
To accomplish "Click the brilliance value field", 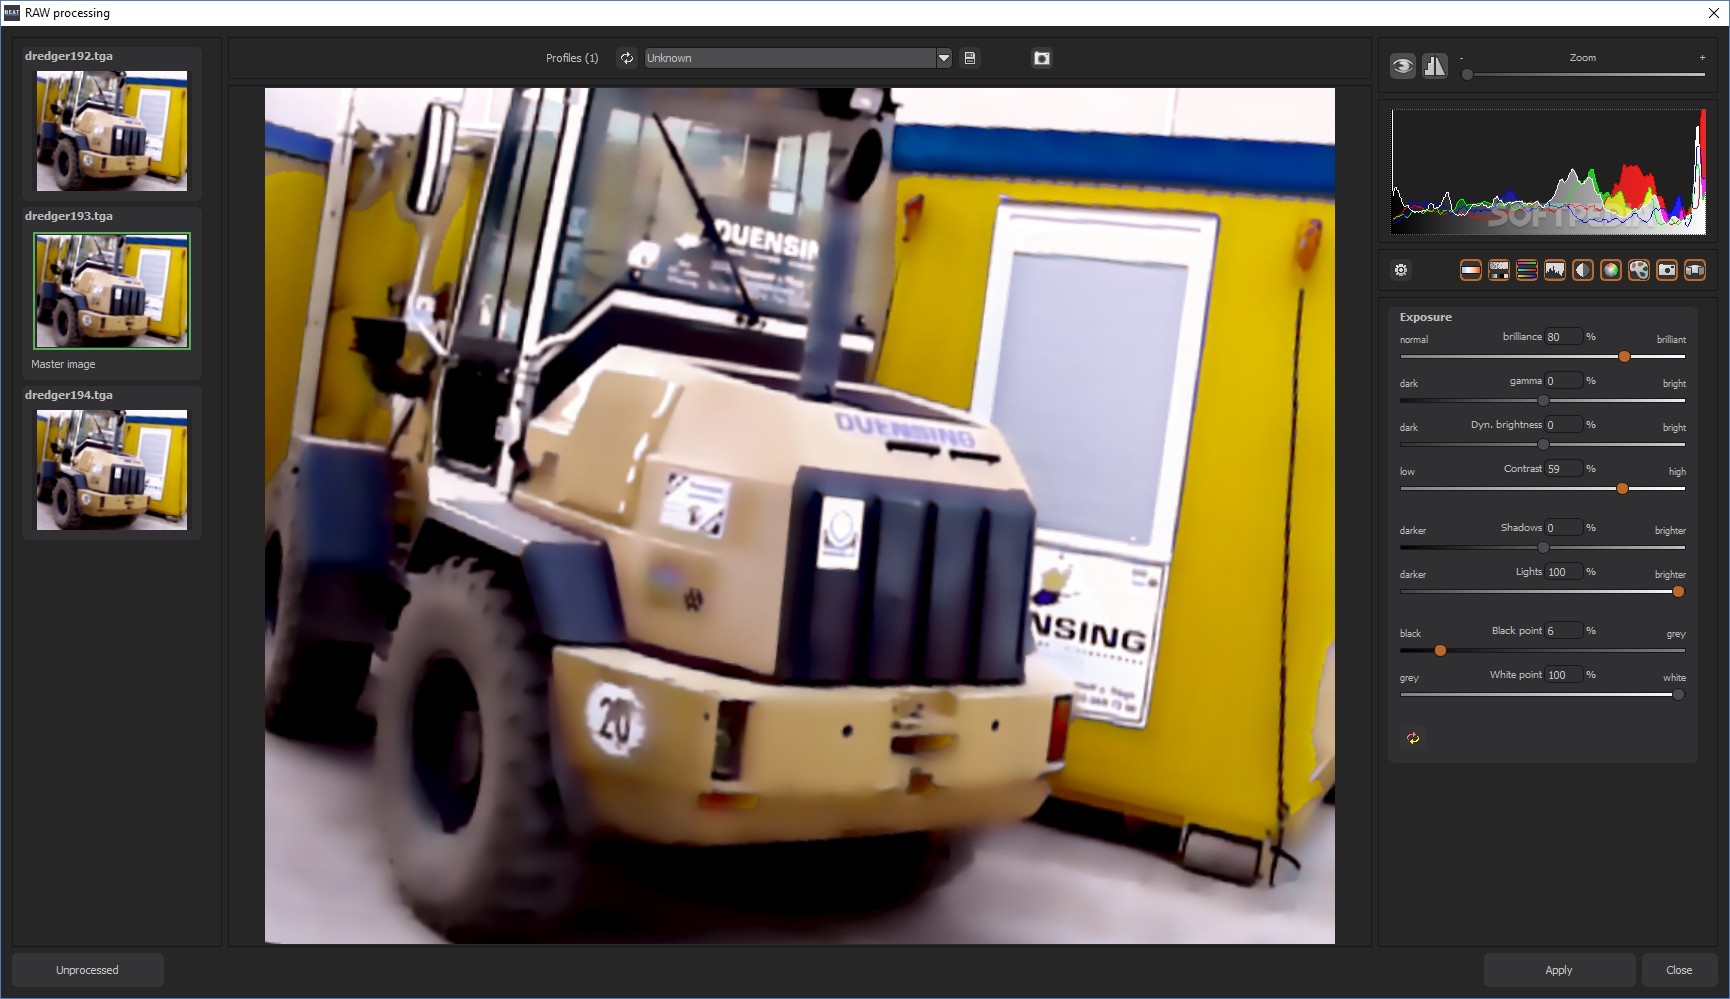I will tap(1563, 337).
